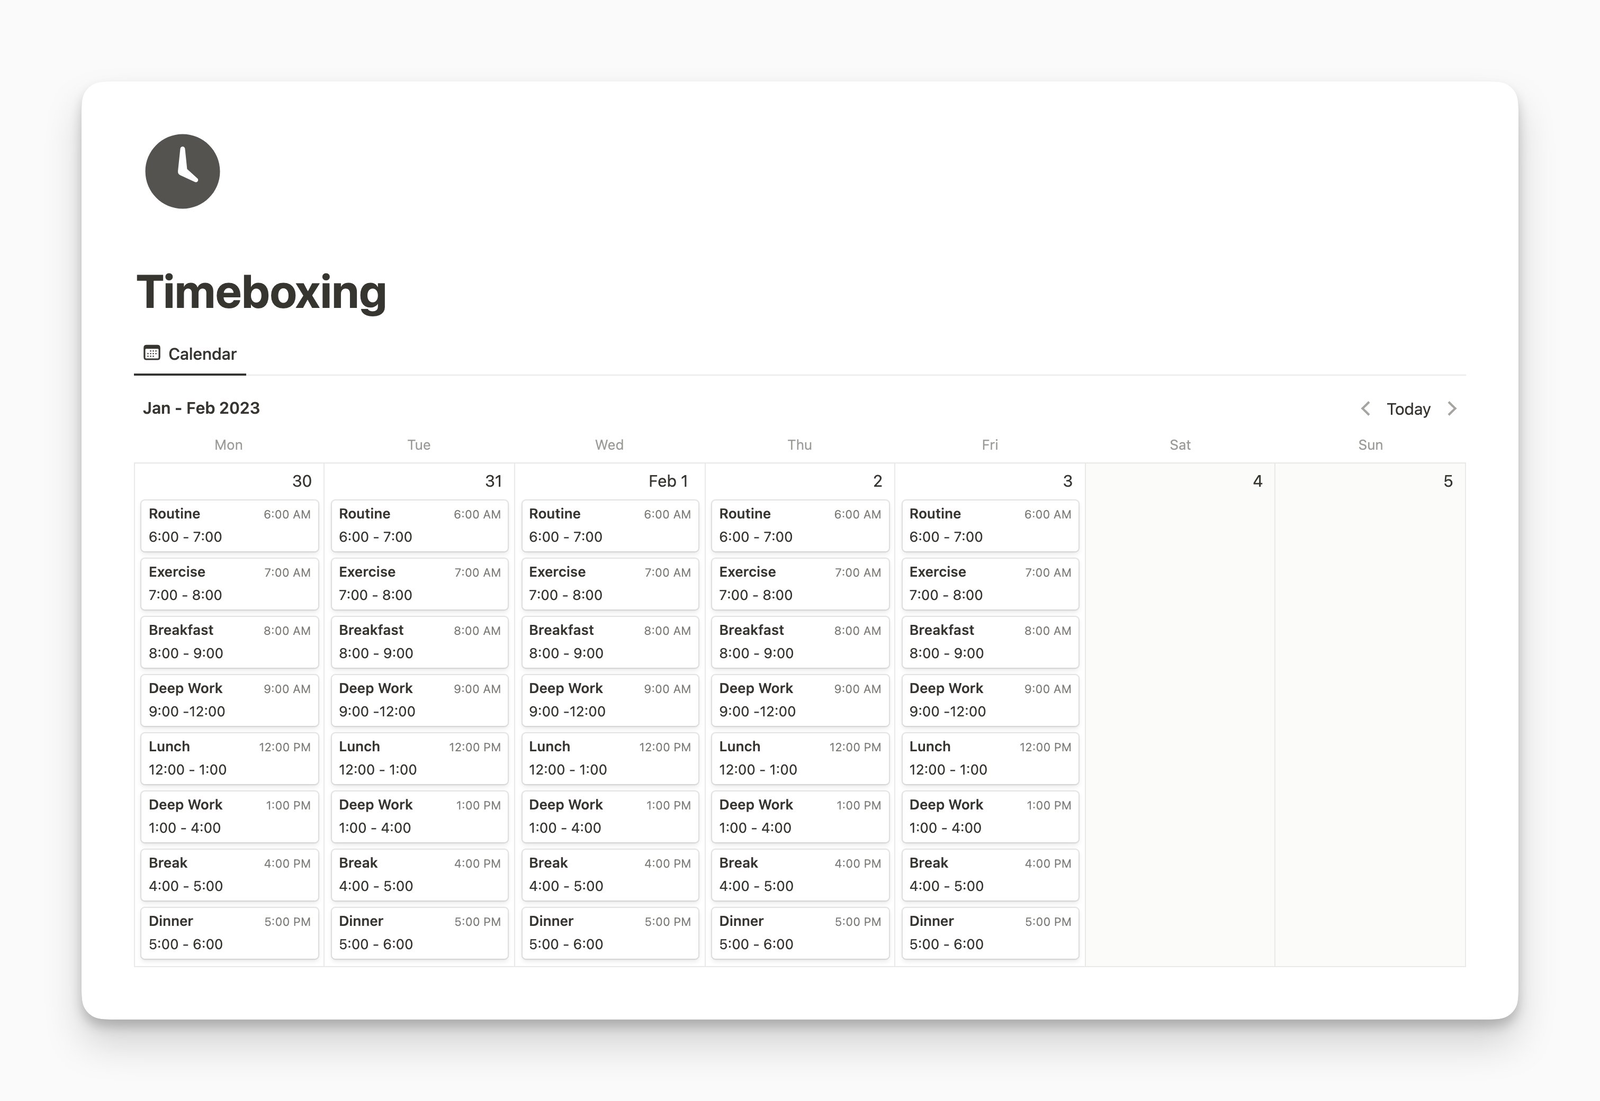Click the Today button
The height and width of the screenshot is (1101, 1600).
(1408, 409)
